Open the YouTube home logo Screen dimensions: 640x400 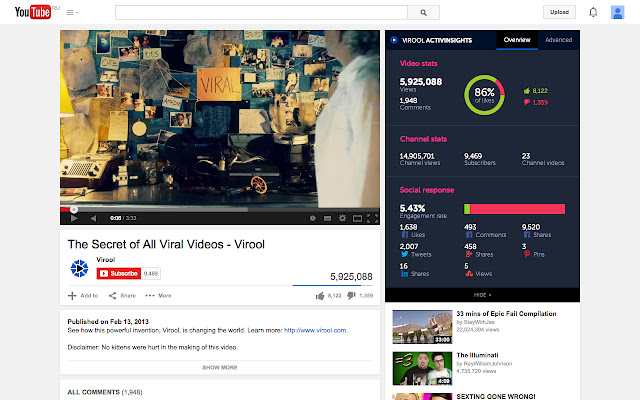point(33,12)
